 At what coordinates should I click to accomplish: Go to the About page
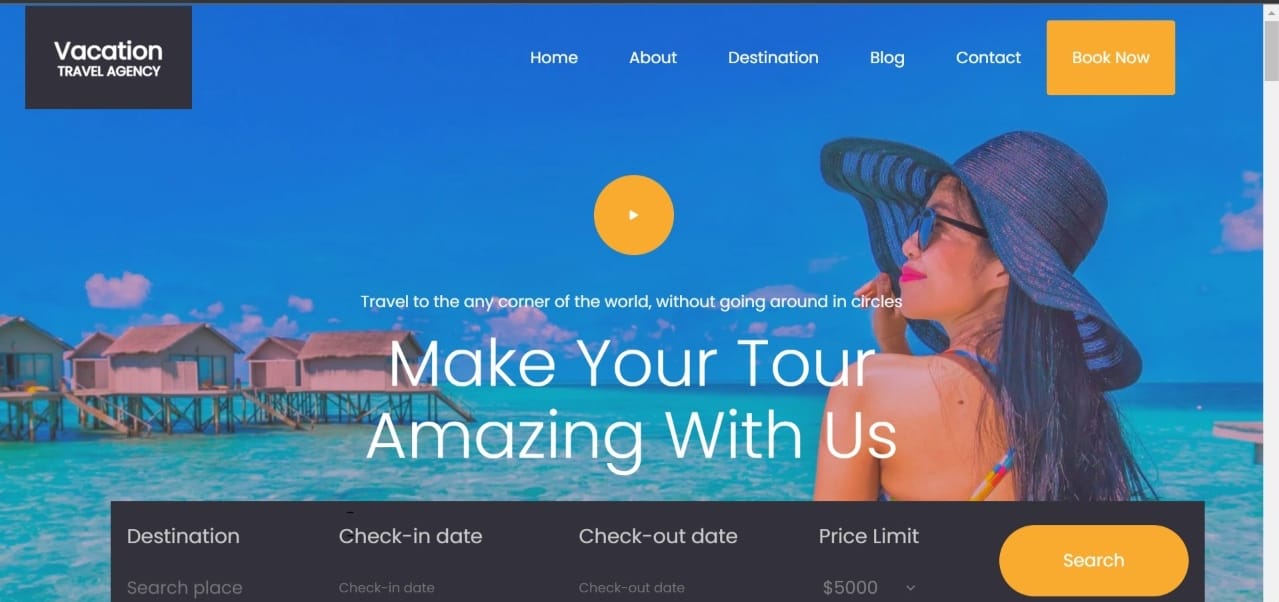pyautogui.click(x=653, y=58)
